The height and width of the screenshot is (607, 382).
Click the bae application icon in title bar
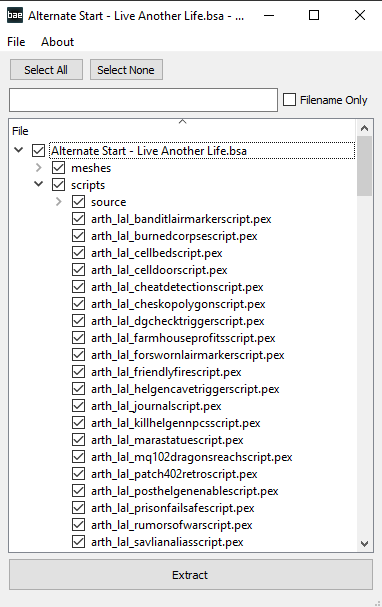[15, 15]
